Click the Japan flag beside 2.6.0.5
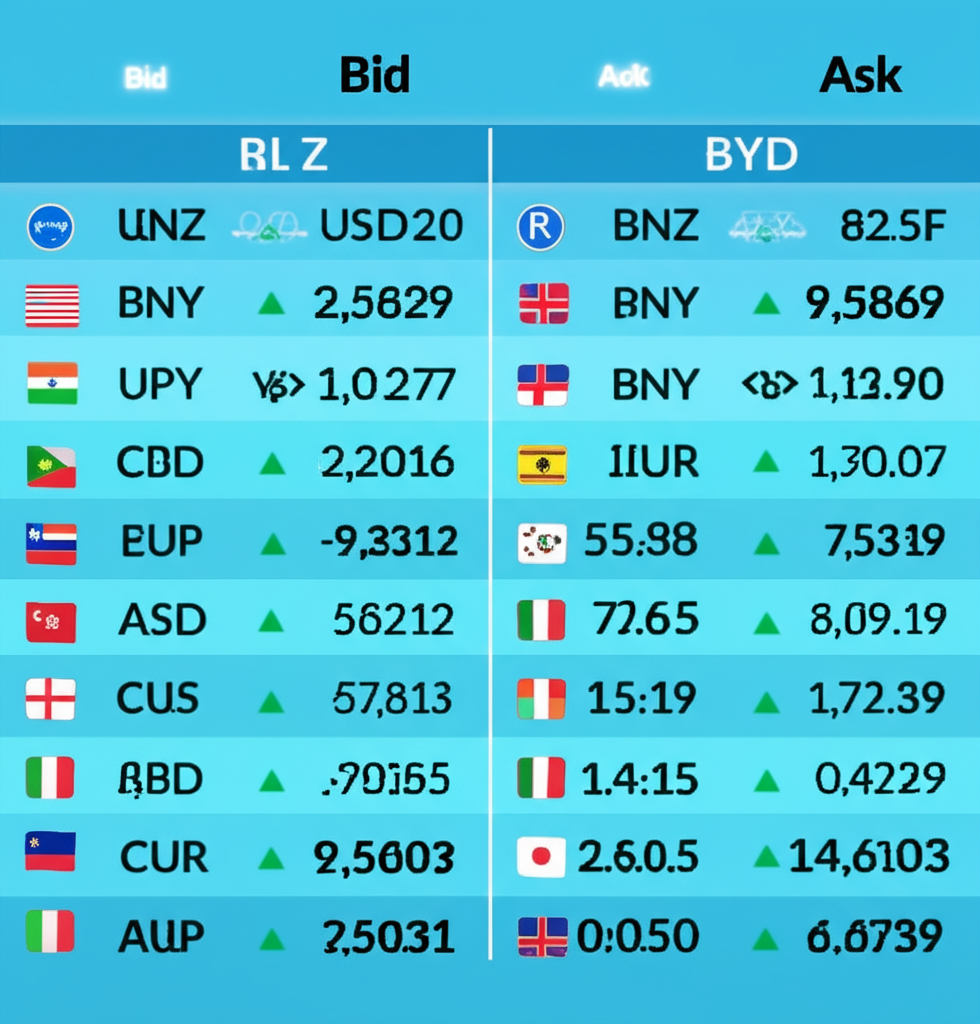The height and width of the screenshot is (1024, 980). 542,857
